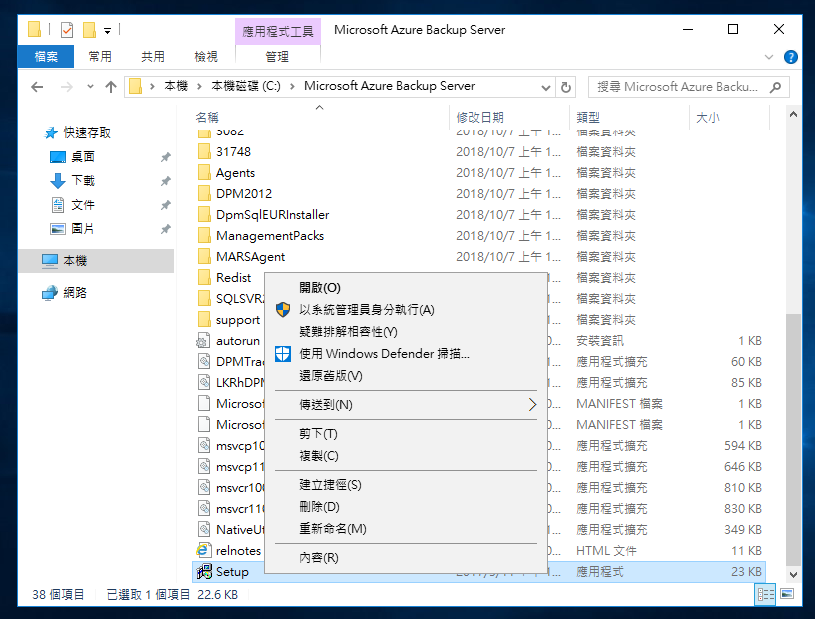Expand the breadcrumb chevron after 本機

[199, 86]
